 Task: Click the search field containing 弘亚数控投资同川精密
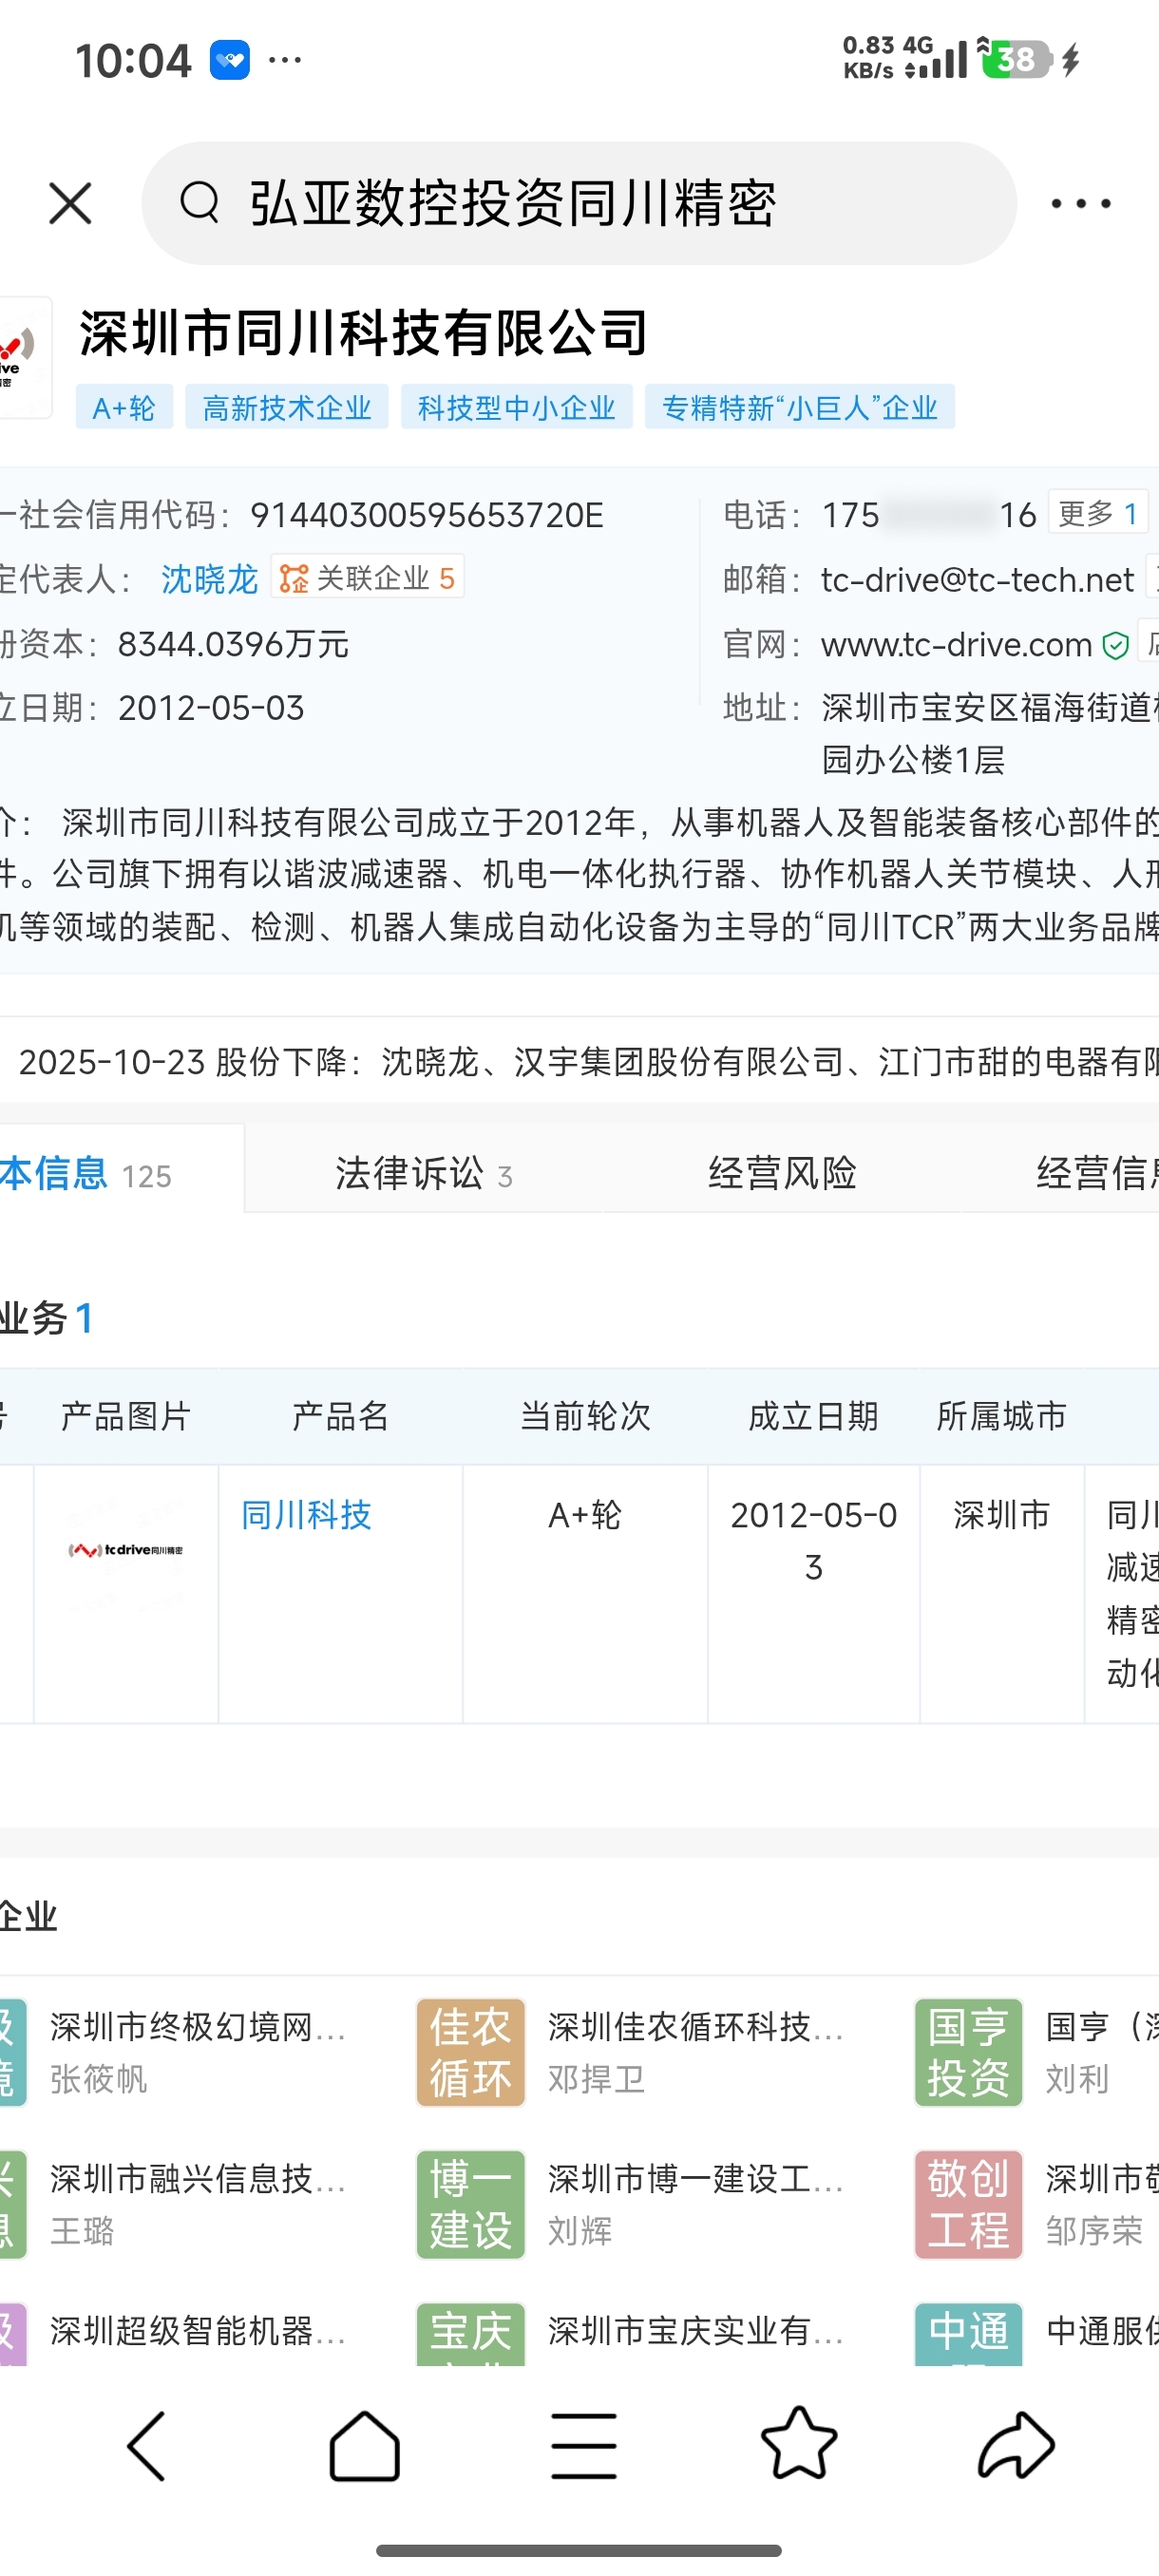click(579, 203)
